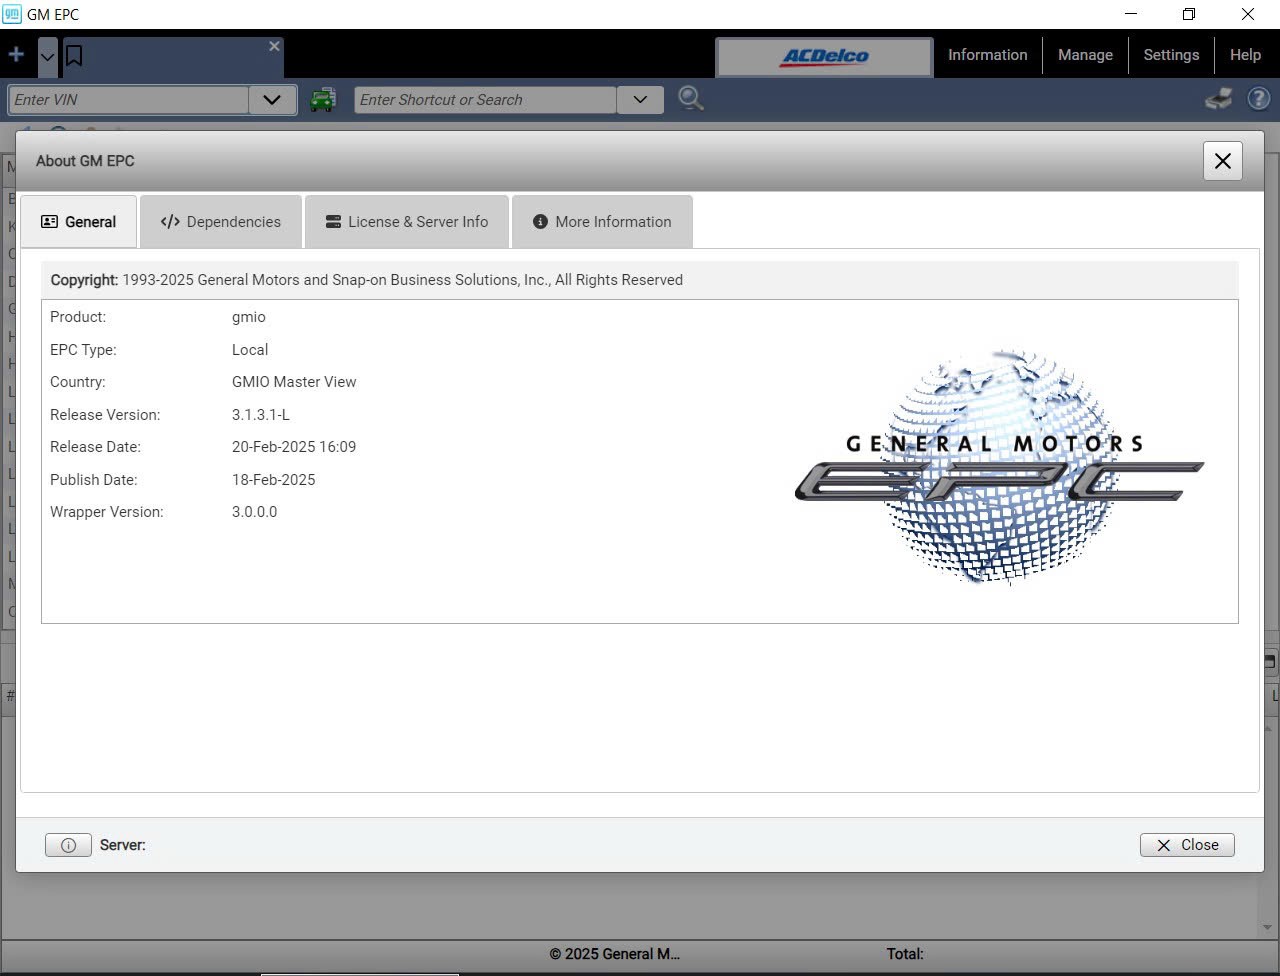Image resolution: width=1280 pixels, height=976 pixels.
Task: Open the Settings menu
Action: (x=1171, y=55)
